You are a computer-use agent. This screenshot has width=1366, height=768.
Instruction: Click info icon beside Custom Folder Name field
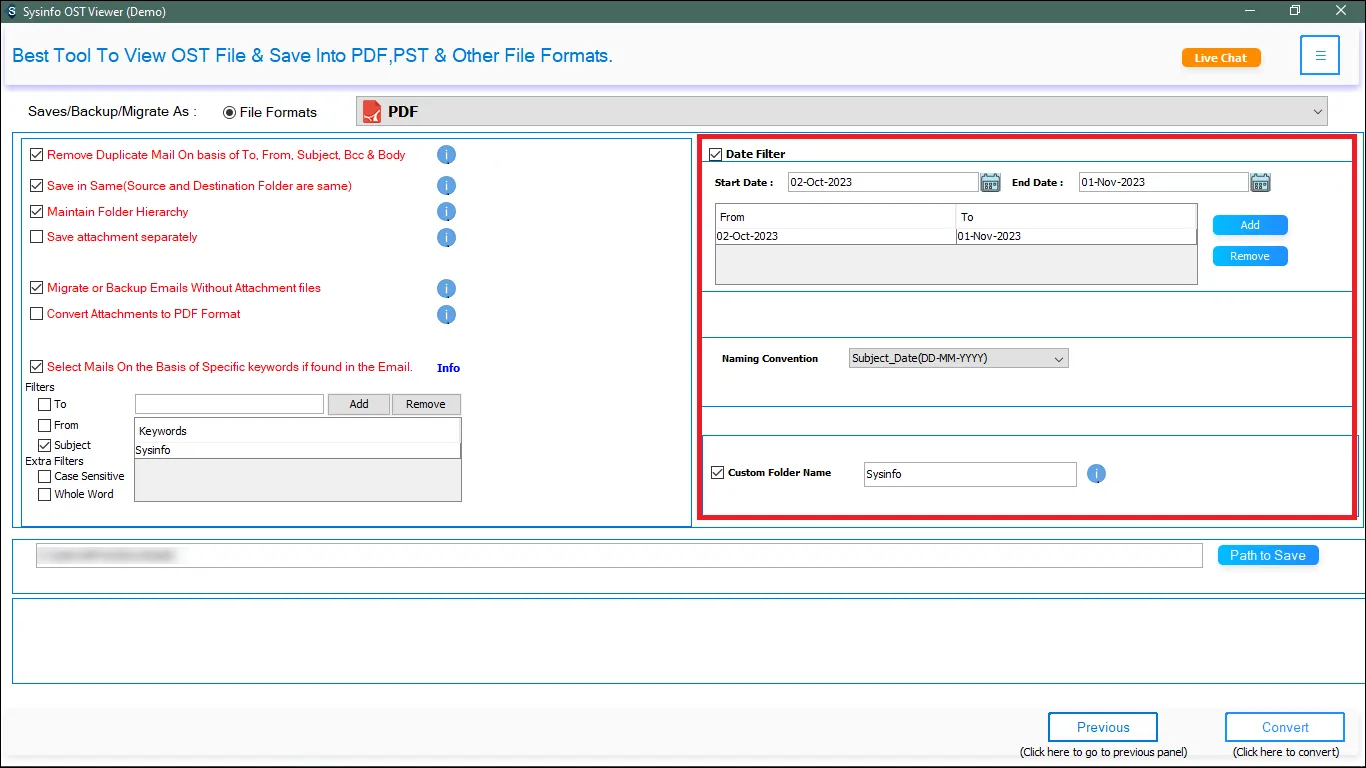1096,474
